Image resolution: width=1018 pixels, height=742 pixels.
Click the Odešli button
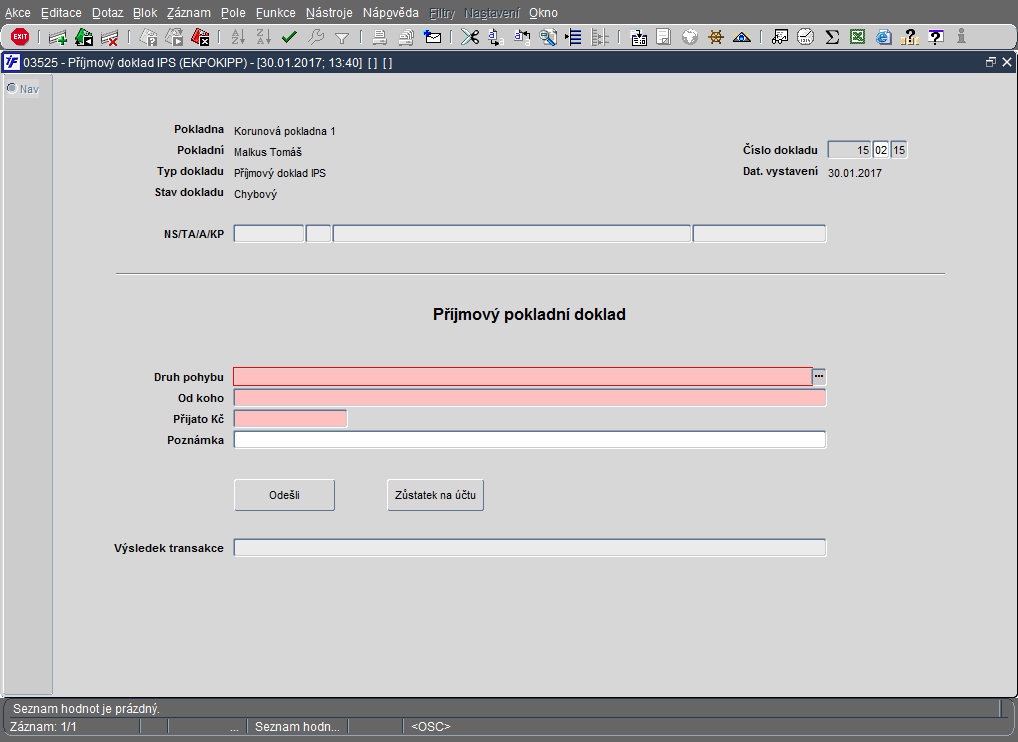pos(284,495)
